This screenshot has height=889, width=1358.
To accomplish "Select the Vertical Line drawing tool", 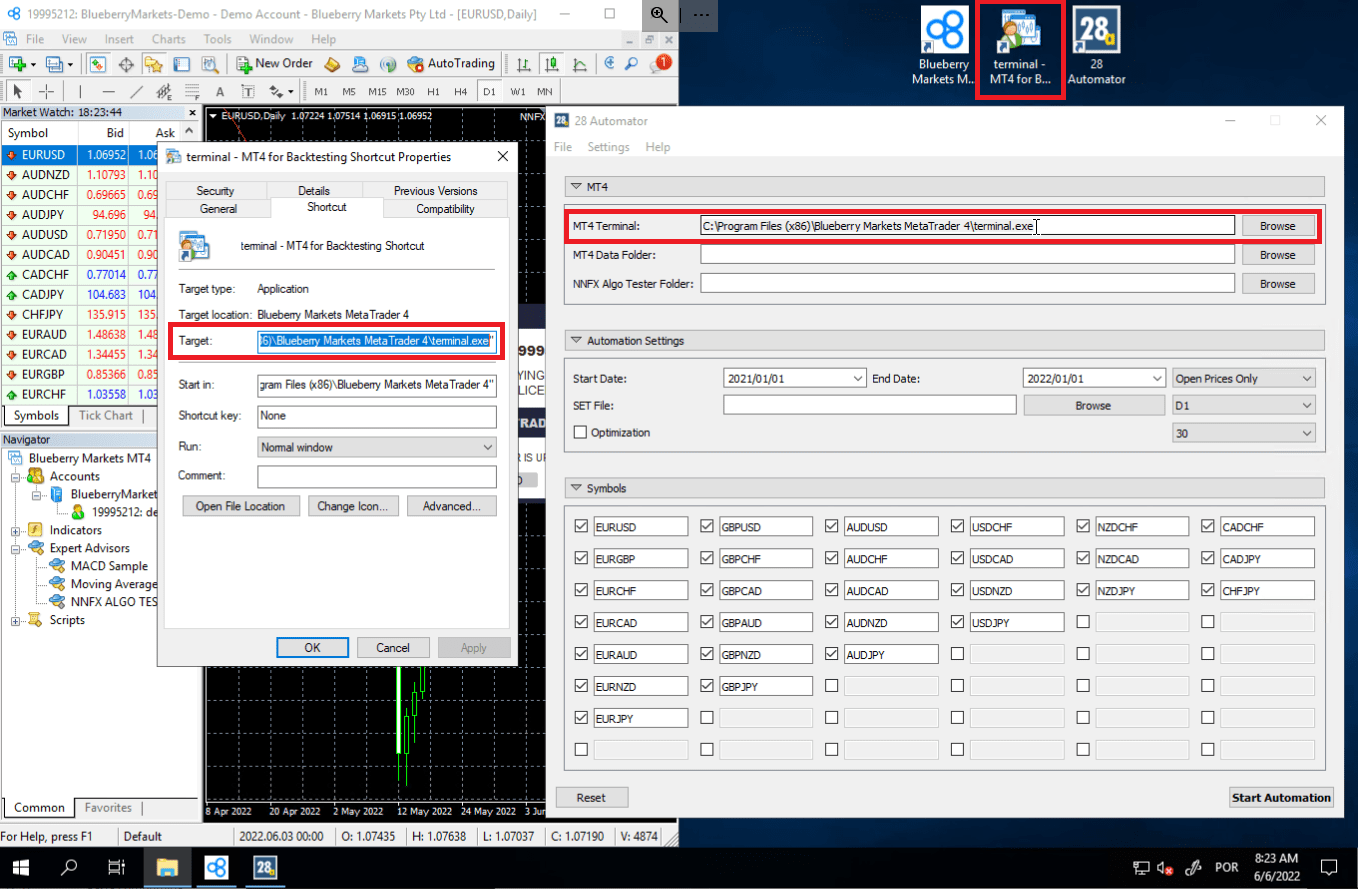I will (x=80, y=91).
